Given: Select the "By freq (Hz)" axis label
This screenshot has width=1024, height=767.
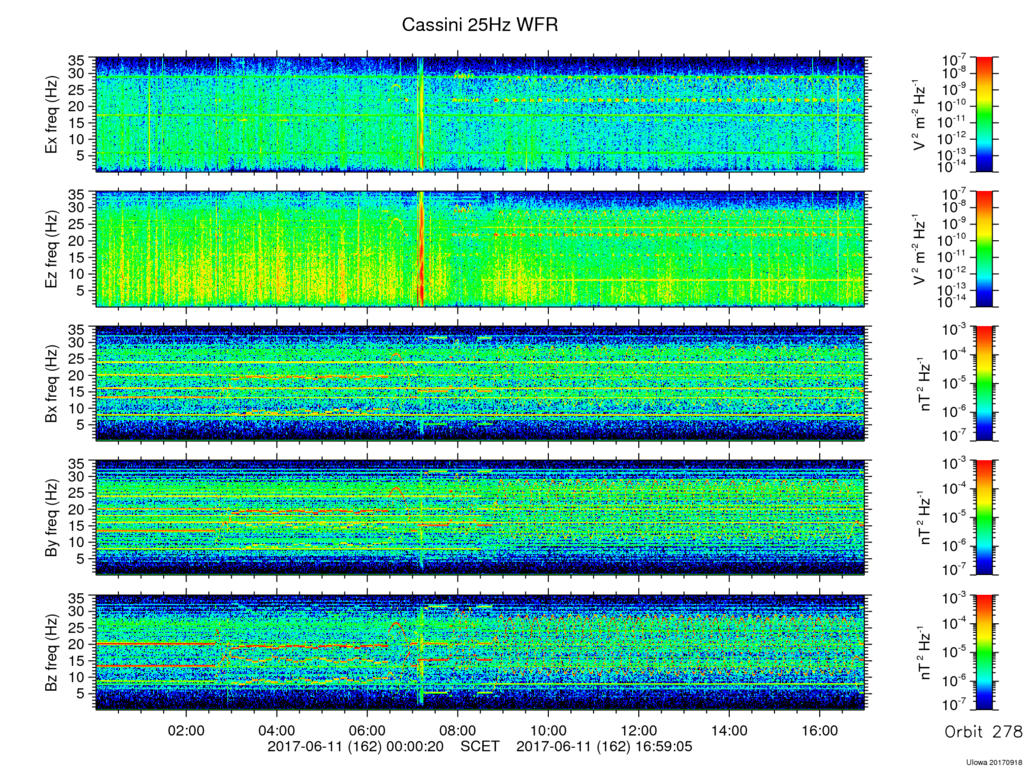Looking at the screenshot, I should 51,517.
